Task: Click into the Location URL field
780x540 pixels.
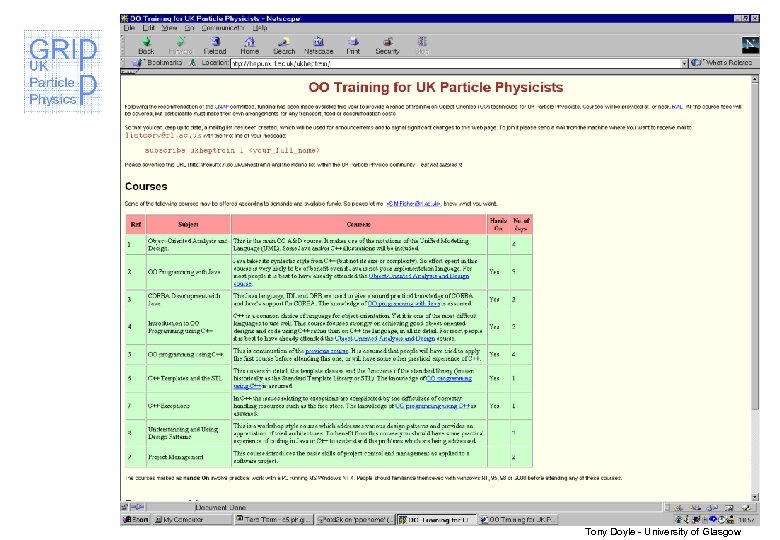Action: [x=455, y=63]
